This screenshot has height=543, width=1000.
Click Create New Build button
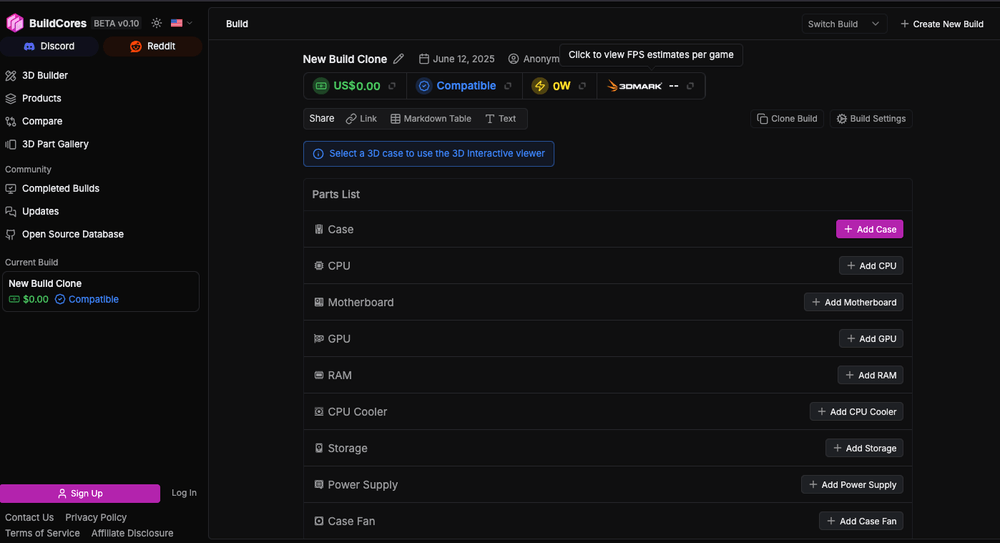tap(941, 24)
